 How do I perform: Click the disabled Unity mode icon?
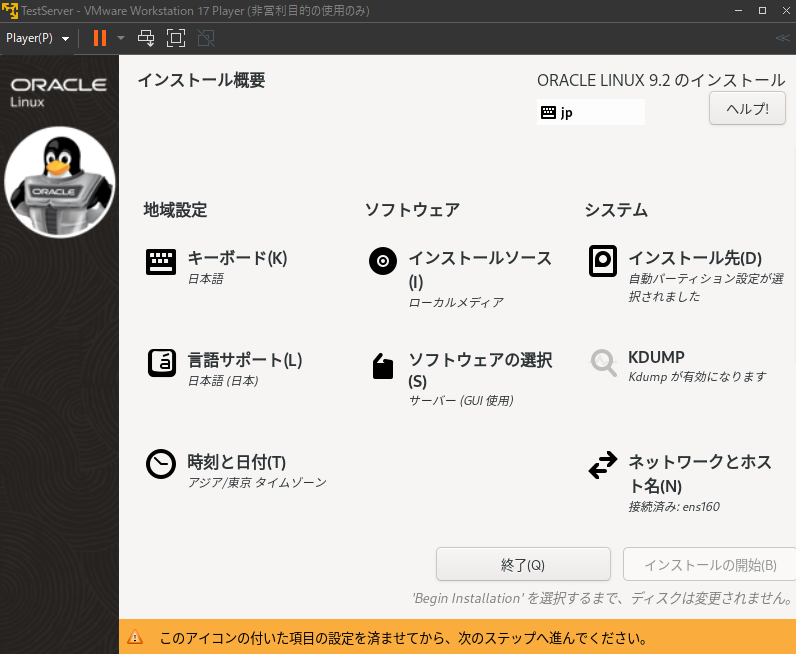tap(206, 38)
